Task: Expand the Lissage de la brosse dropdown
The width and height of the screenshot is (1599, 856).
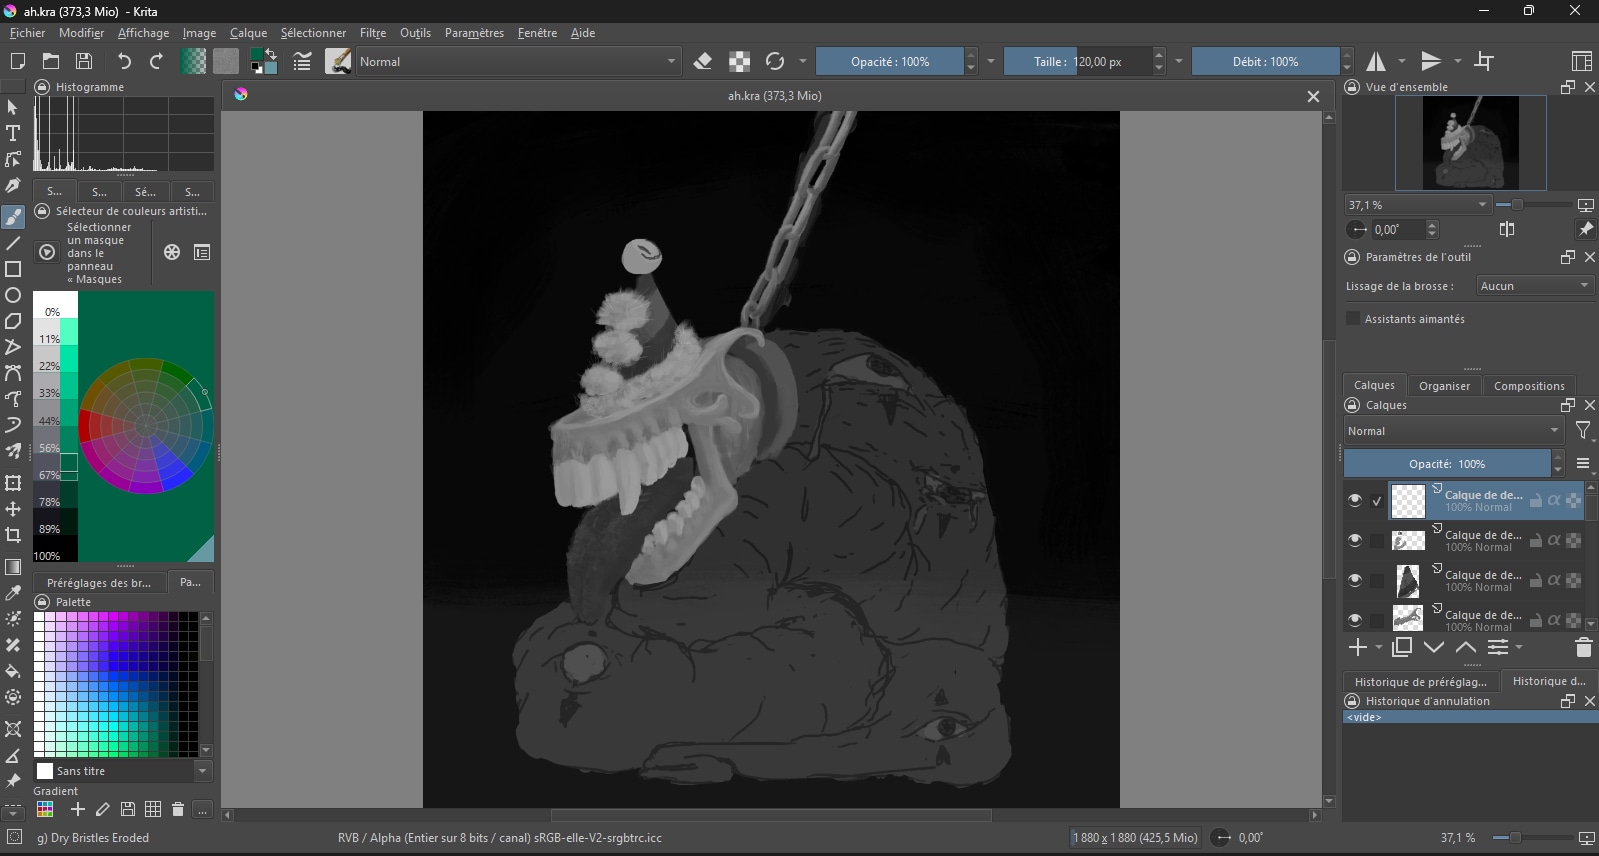Action: (1534, 286)
